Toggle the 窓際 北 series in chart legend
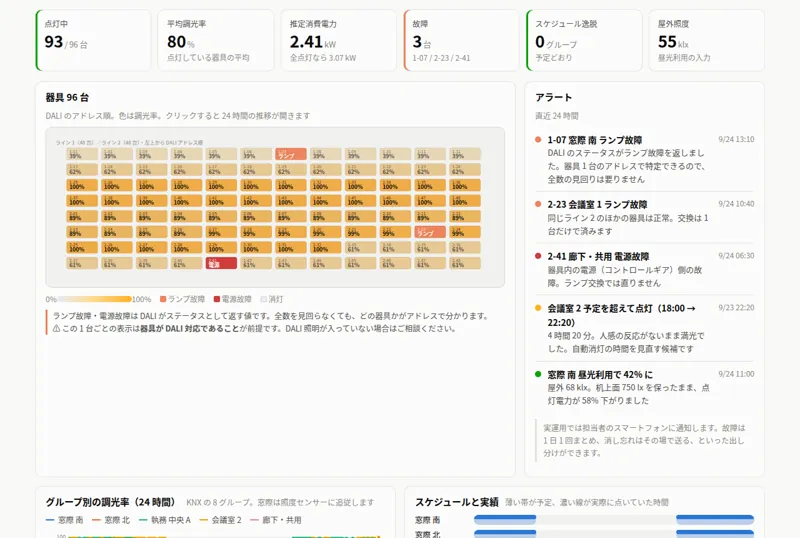The width and height of the screenshot is (800, 538). 111,520
